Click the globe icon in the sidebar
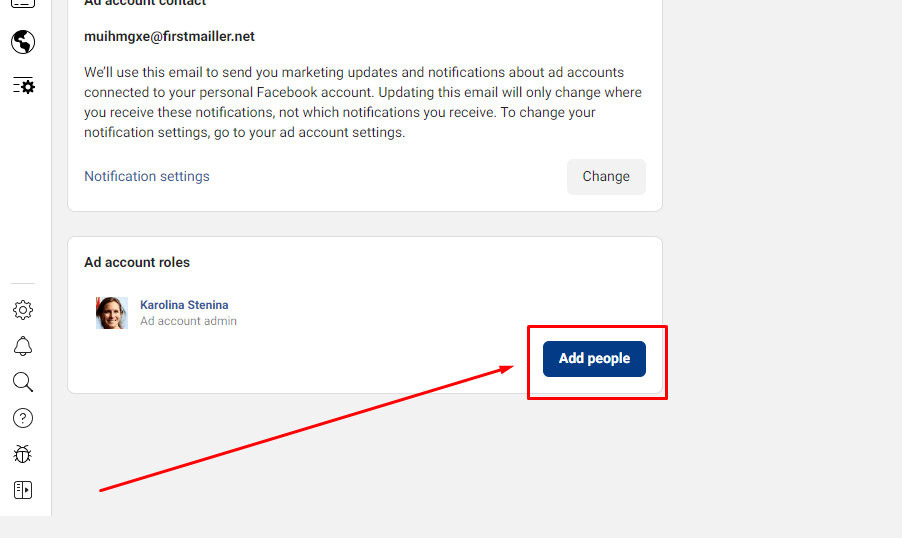Viewport: 902px width, 538px height. click(23, 42)
